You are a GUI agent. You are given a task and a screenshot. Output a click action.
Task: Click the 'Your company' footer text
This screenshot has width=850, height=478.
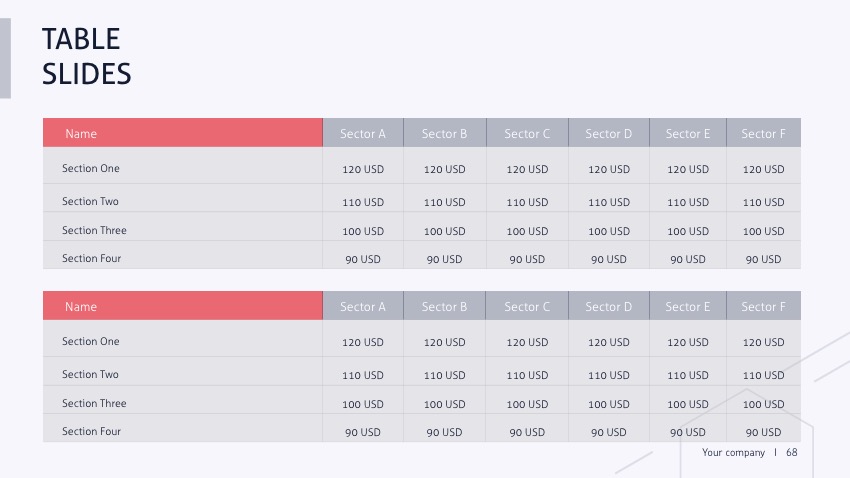click(733, 453)
